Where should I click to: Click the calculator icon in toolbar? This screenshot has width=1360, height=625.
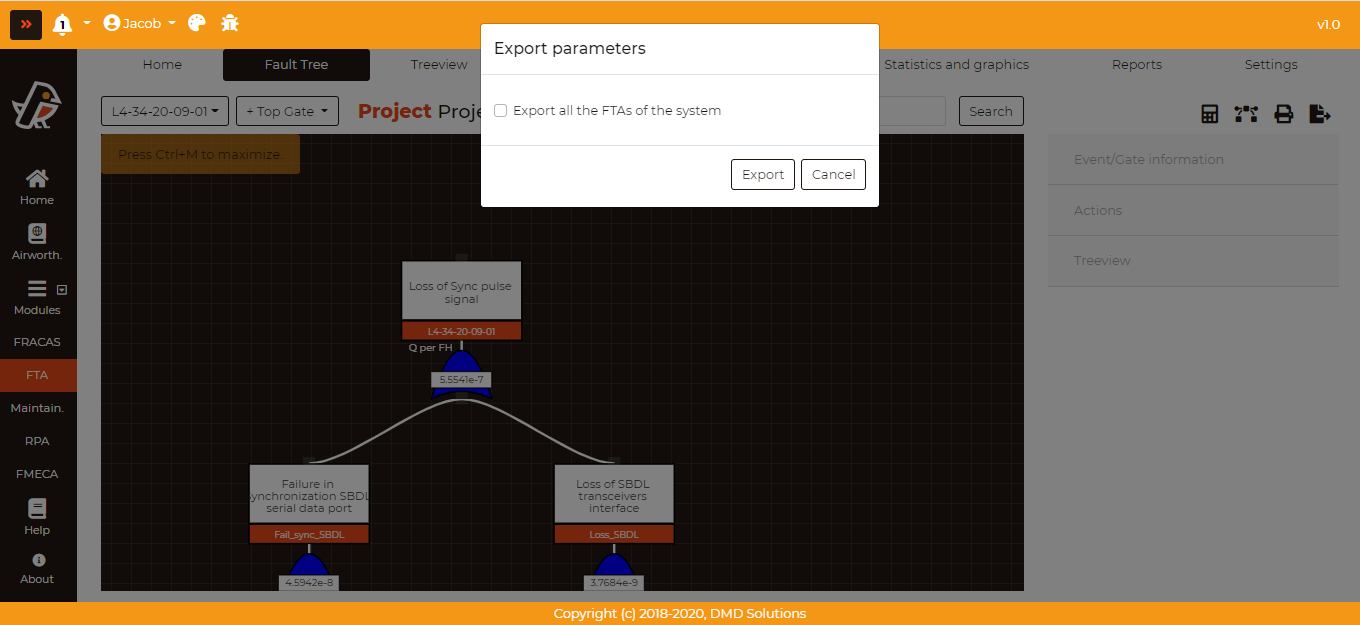point(1210,114)
